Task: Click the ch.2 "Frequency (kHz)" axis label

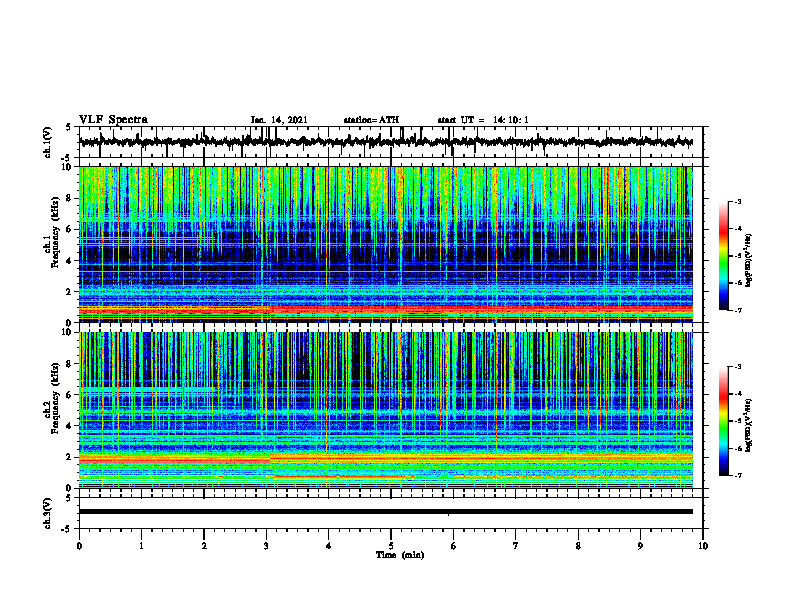Action: 55,398
